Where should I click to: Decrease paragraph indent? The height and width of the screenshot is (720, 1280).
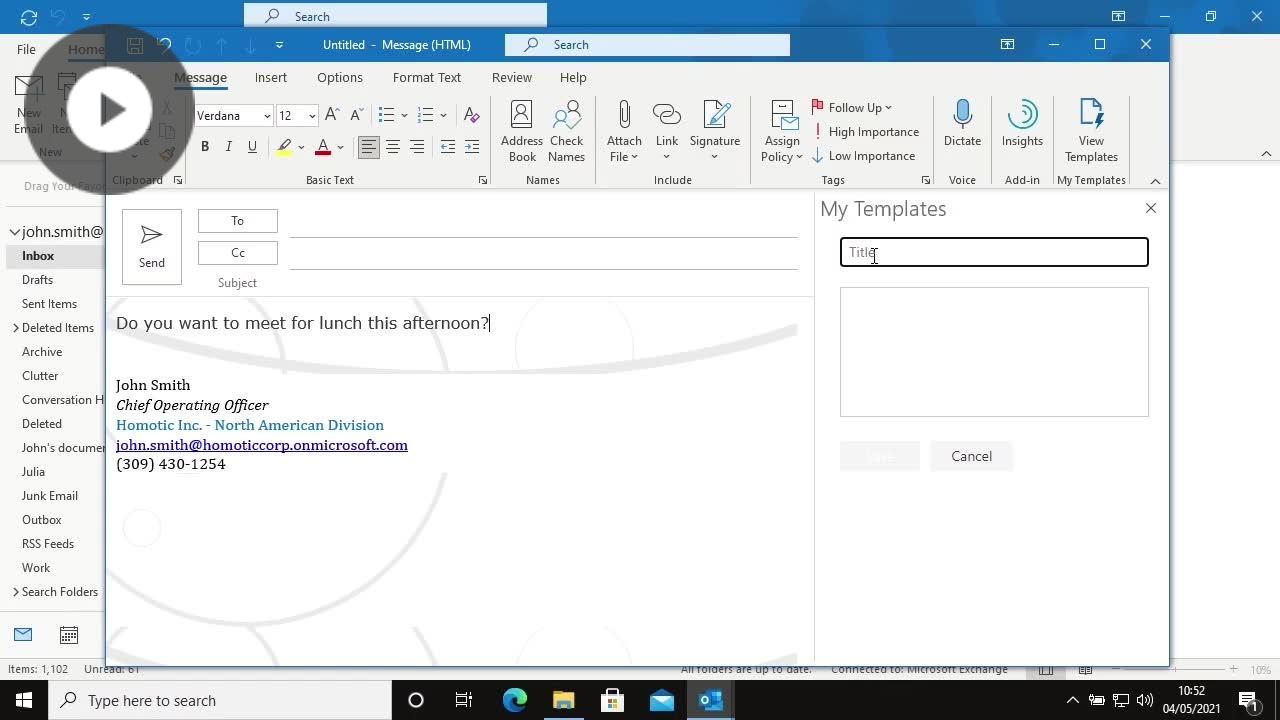pyautogui.click(x=447, y=147)
